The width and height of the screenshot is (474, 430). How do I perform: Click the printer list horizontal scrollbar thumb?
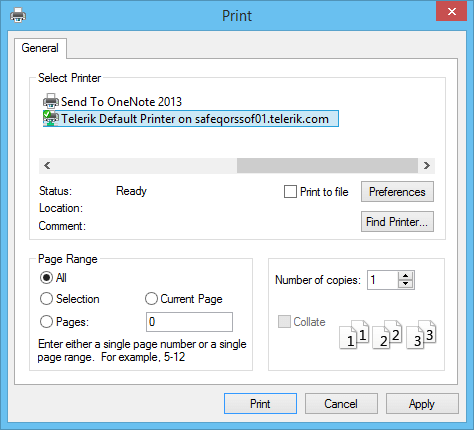point(327,166)
